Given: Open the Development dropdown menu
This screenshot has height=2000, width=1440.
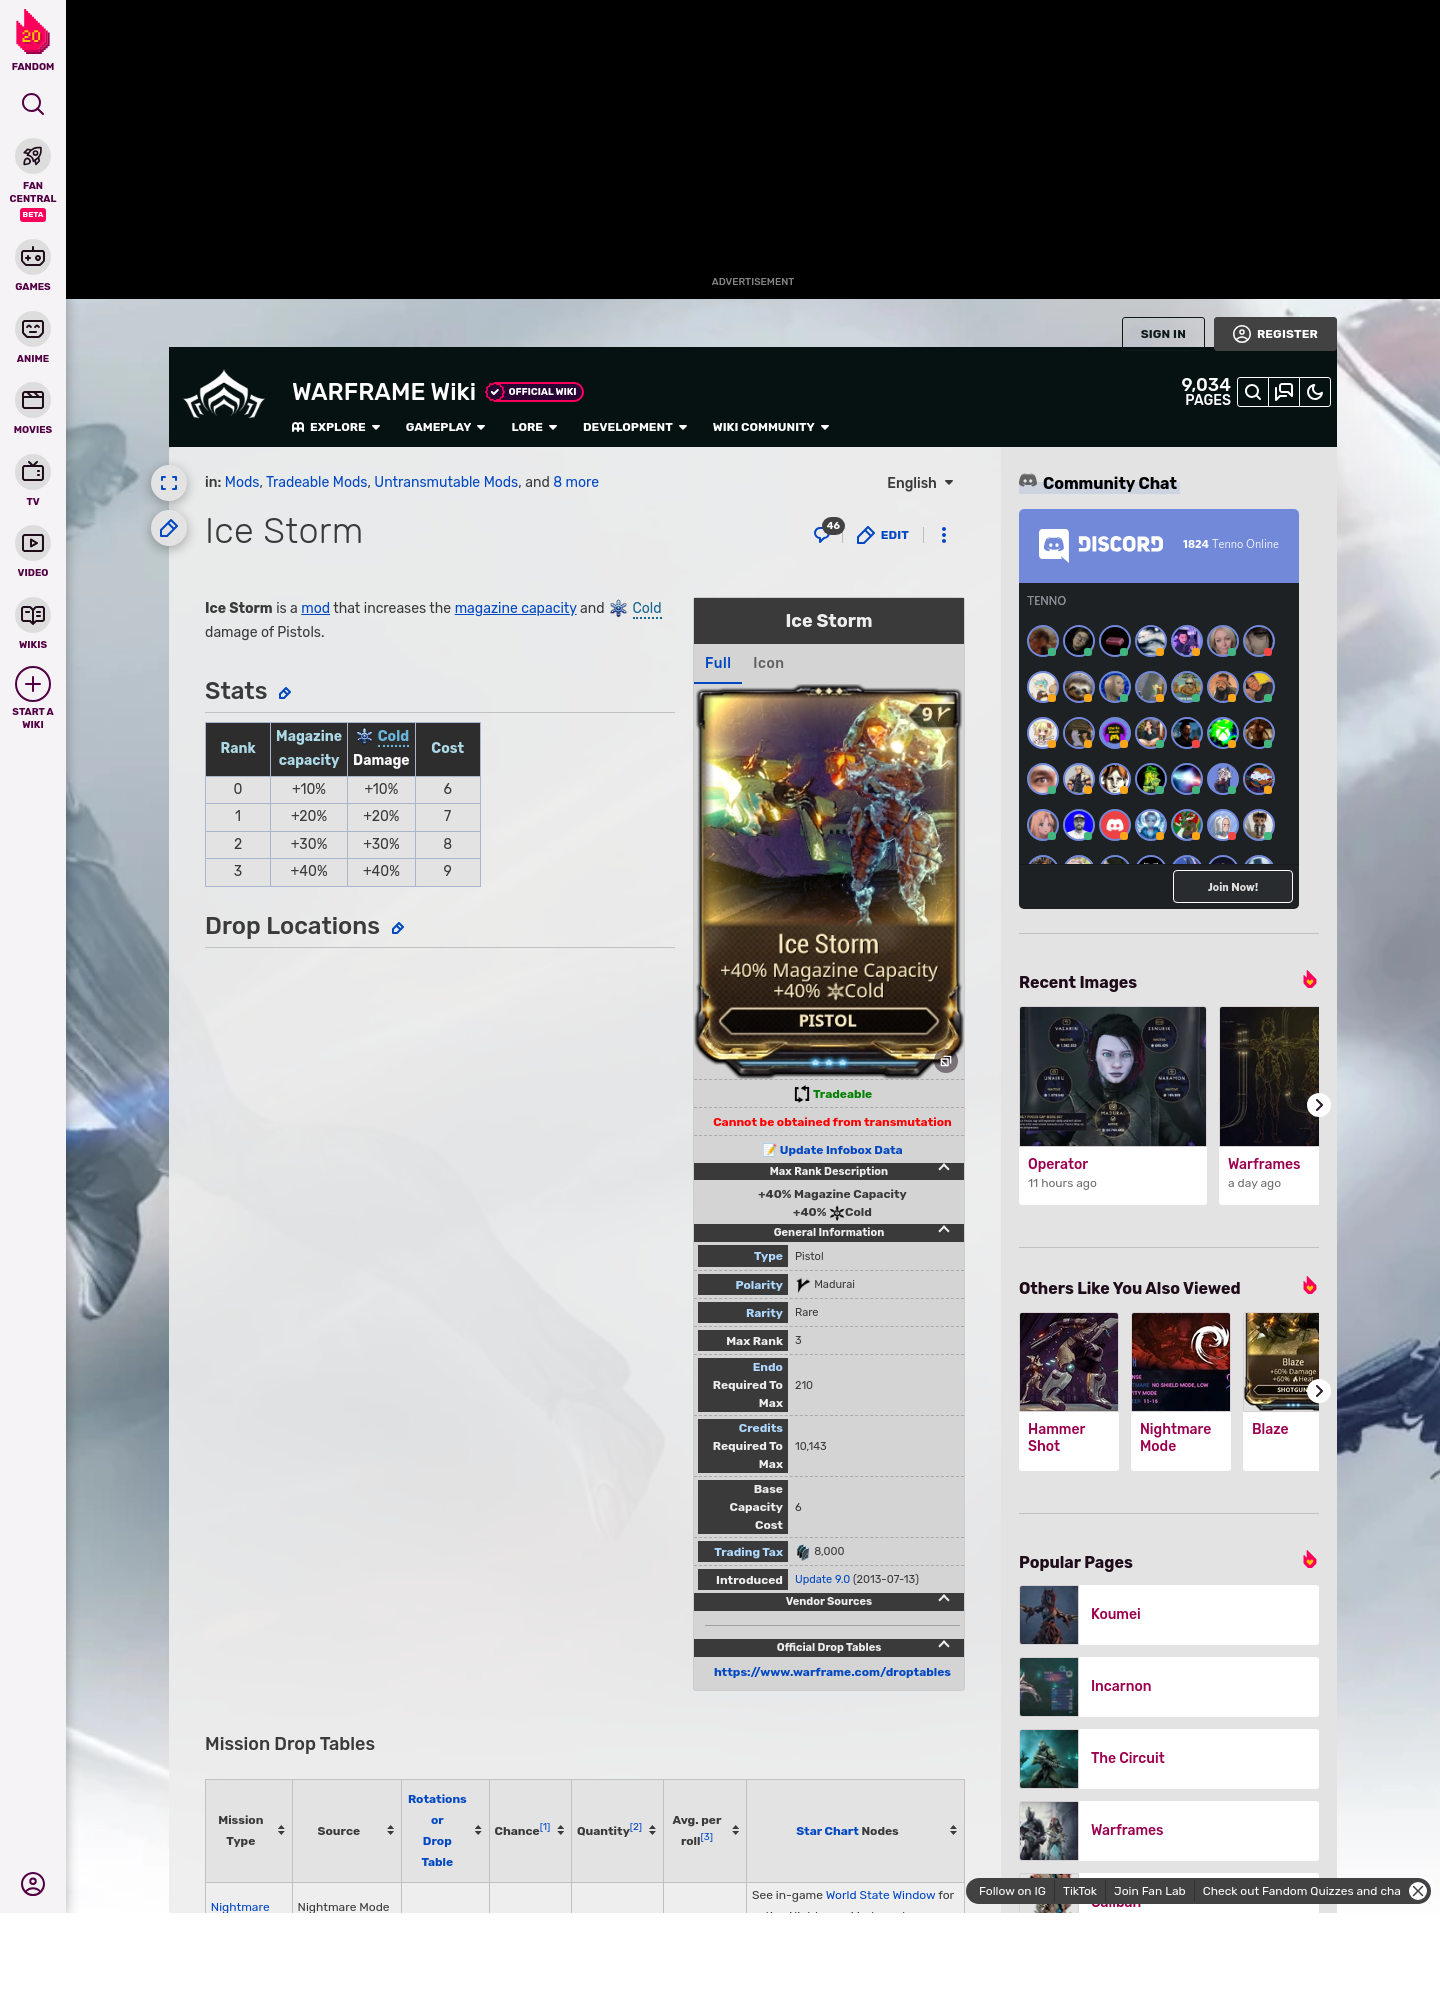Looking at the screenshot, I should 635,427.
